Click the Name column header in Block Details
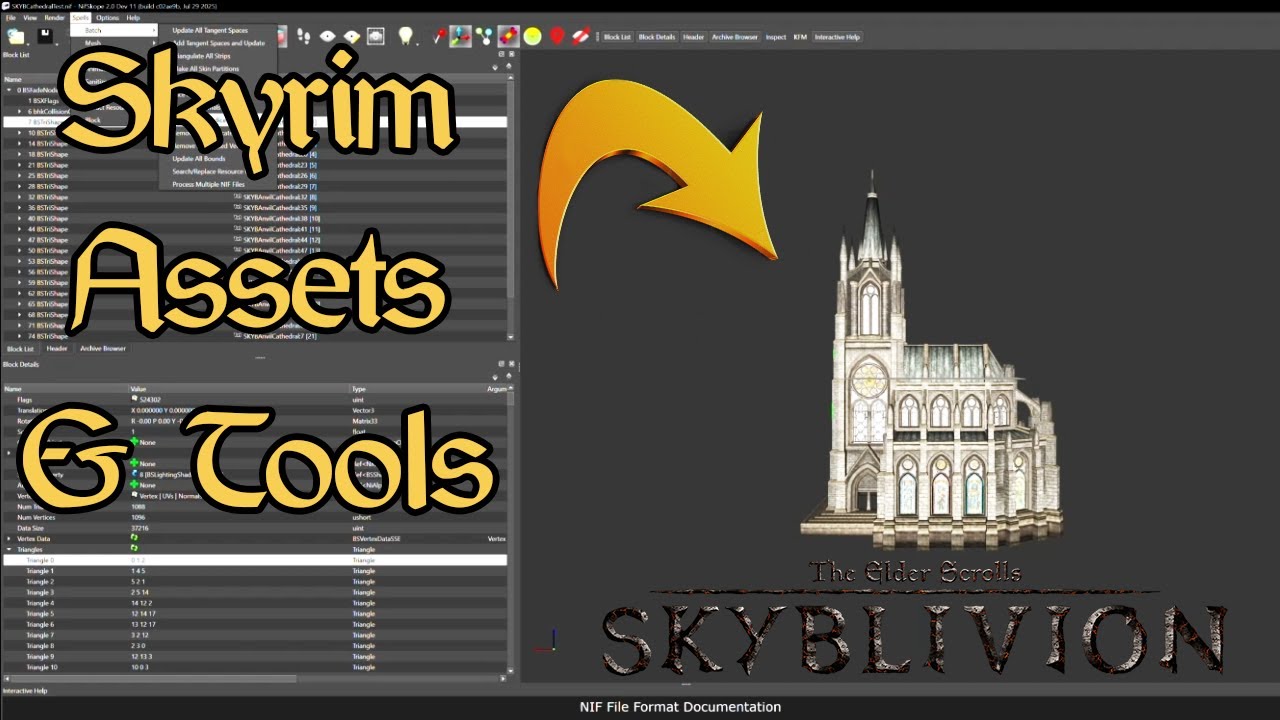 pos(65,389)
